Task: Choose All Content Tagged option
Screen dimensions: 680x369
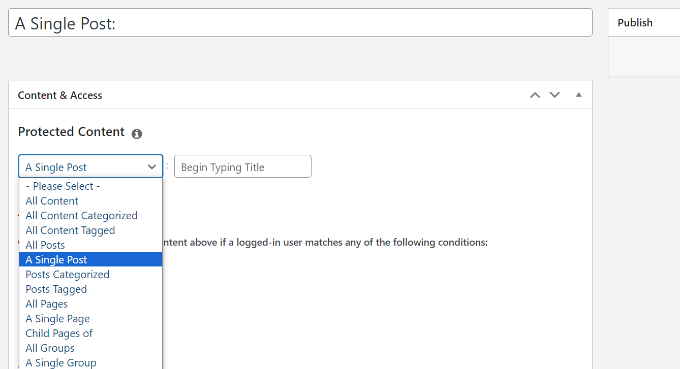Action: [91, 230]
